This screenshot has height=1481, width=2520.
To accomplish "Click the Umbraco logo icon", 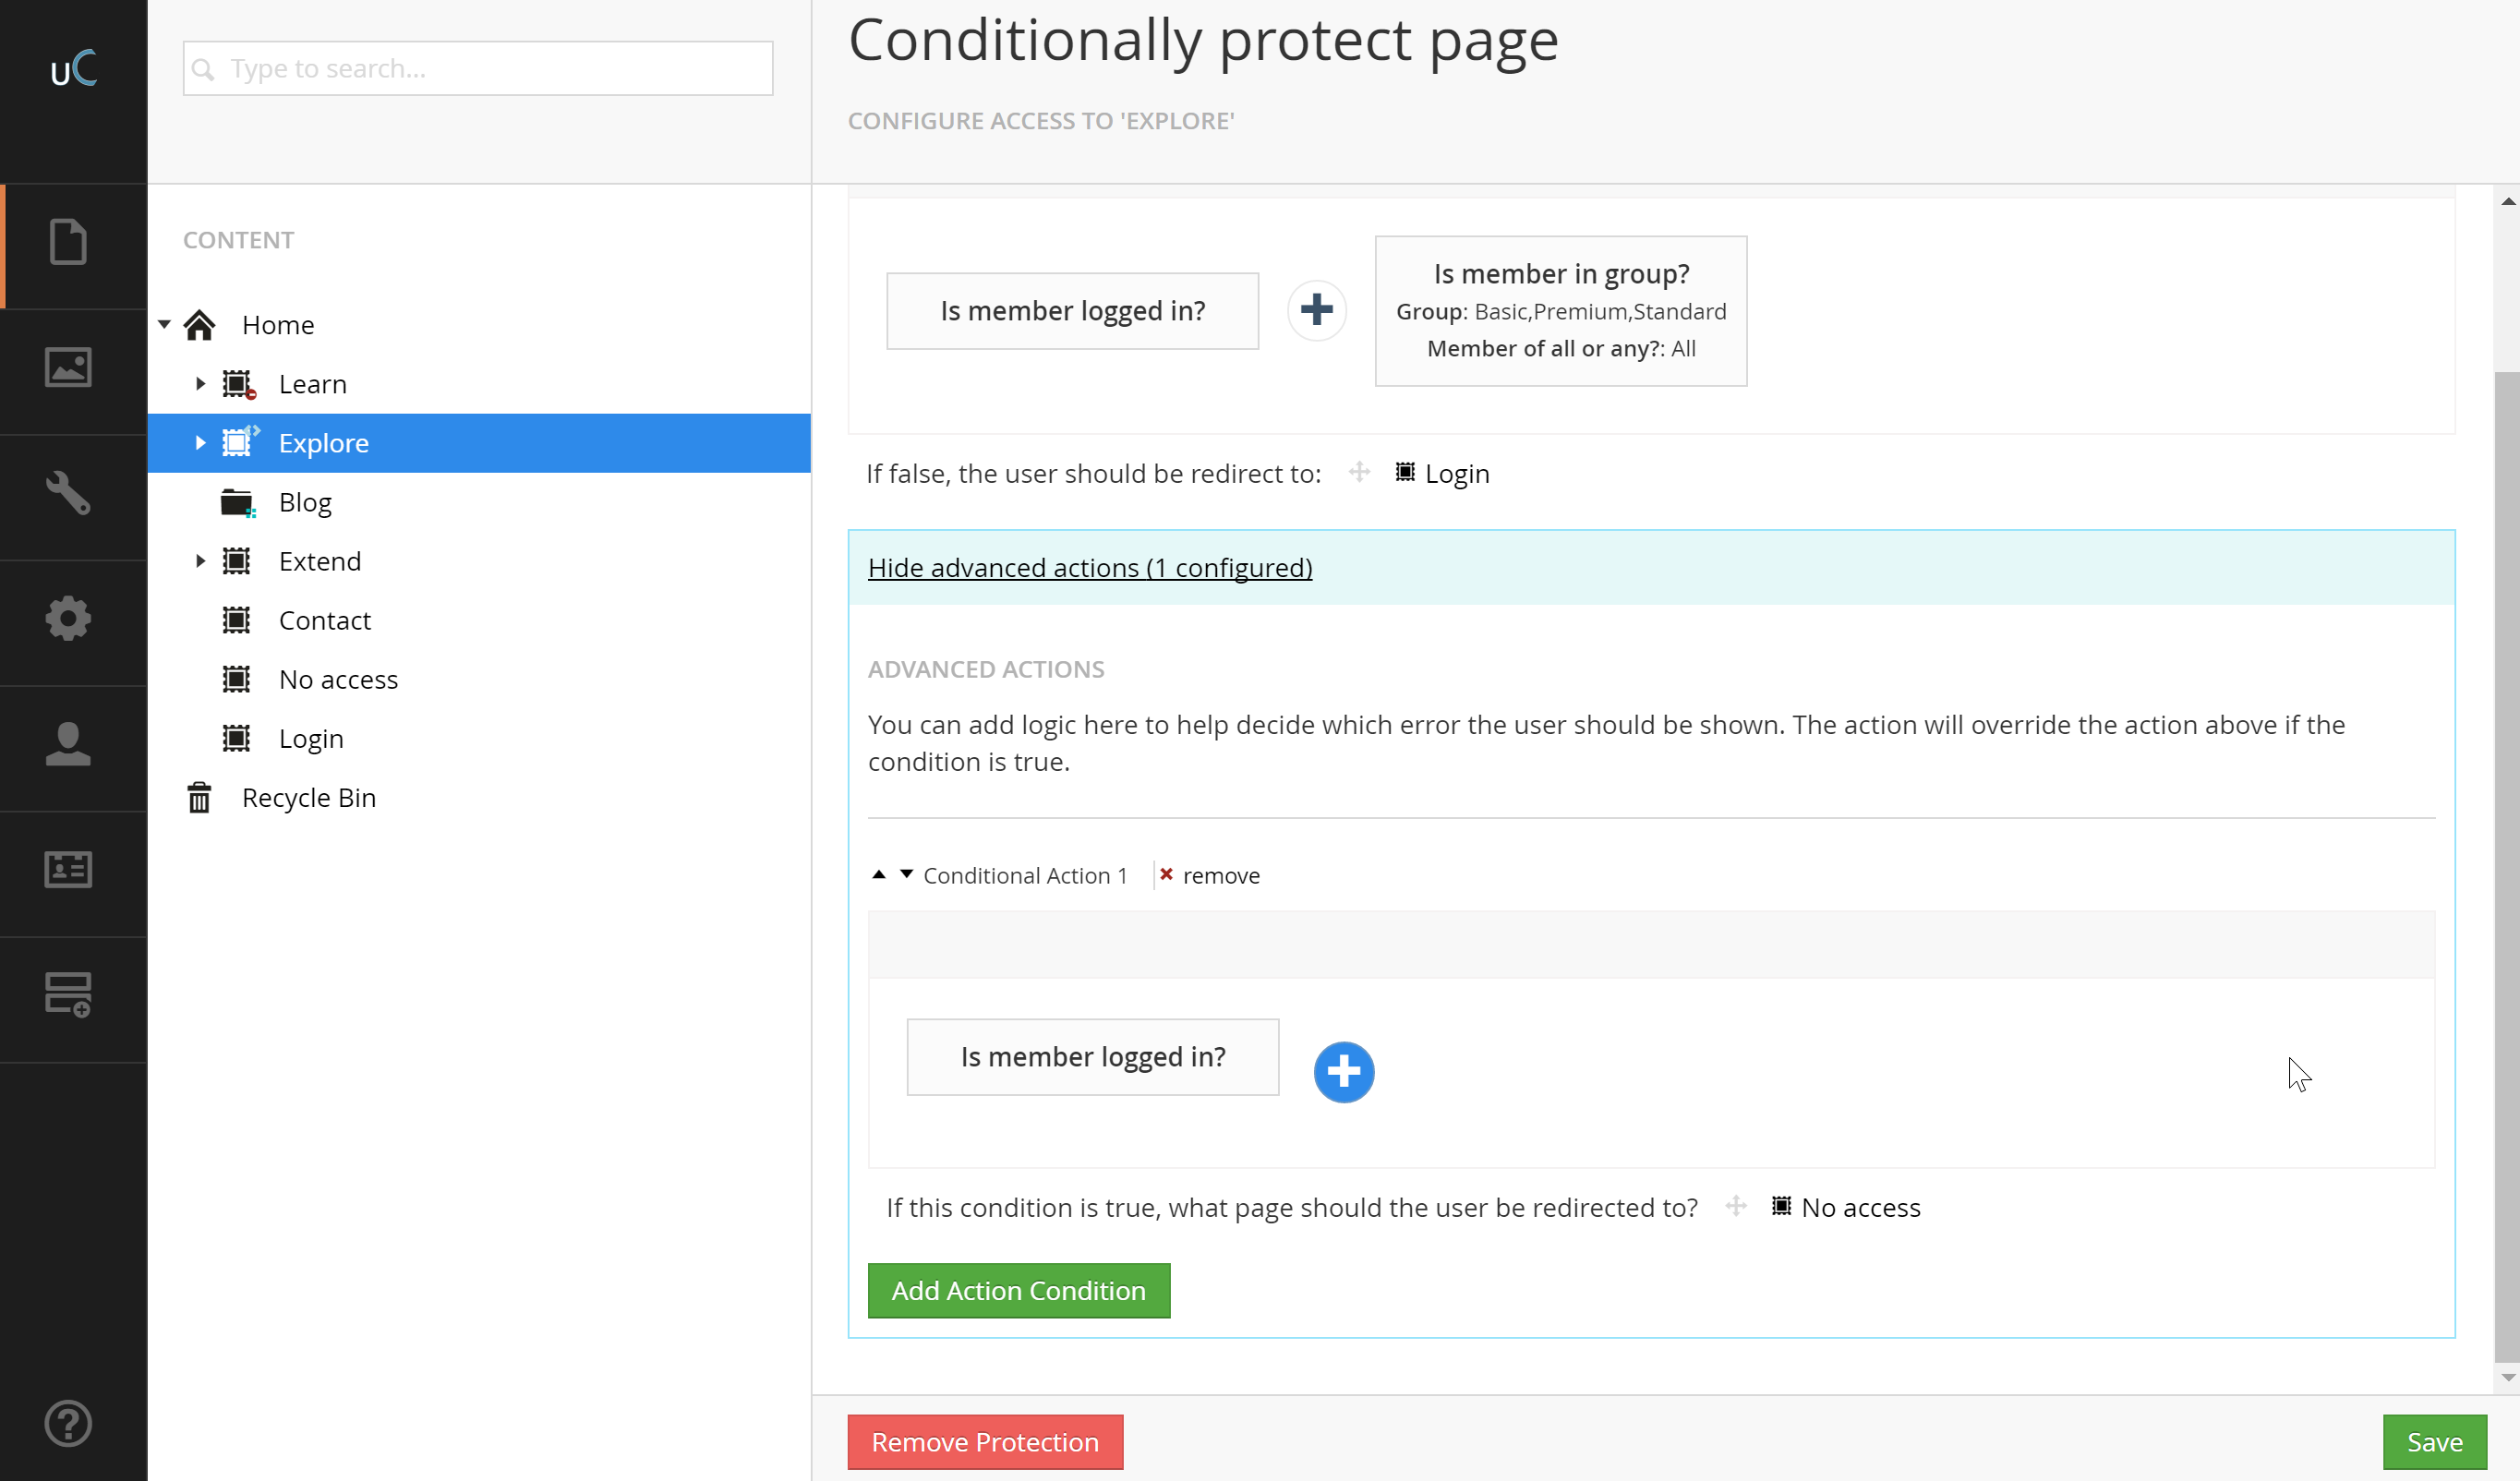I will 73,68.
